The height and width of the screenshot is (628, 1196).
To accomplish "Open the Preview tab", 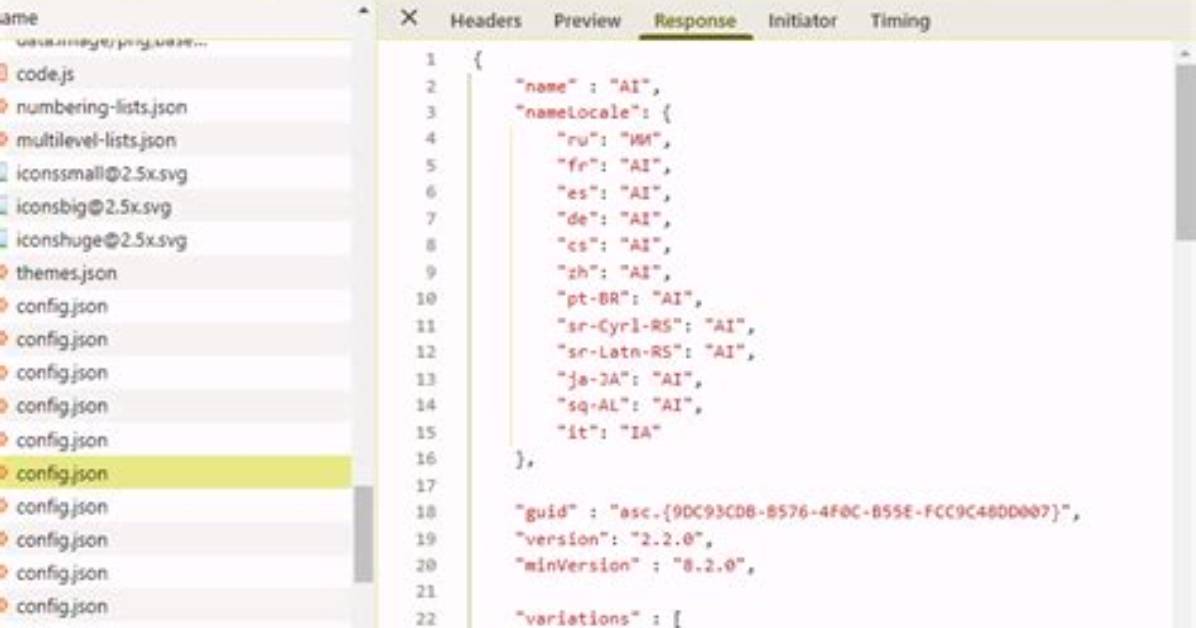I will (587, 21).
